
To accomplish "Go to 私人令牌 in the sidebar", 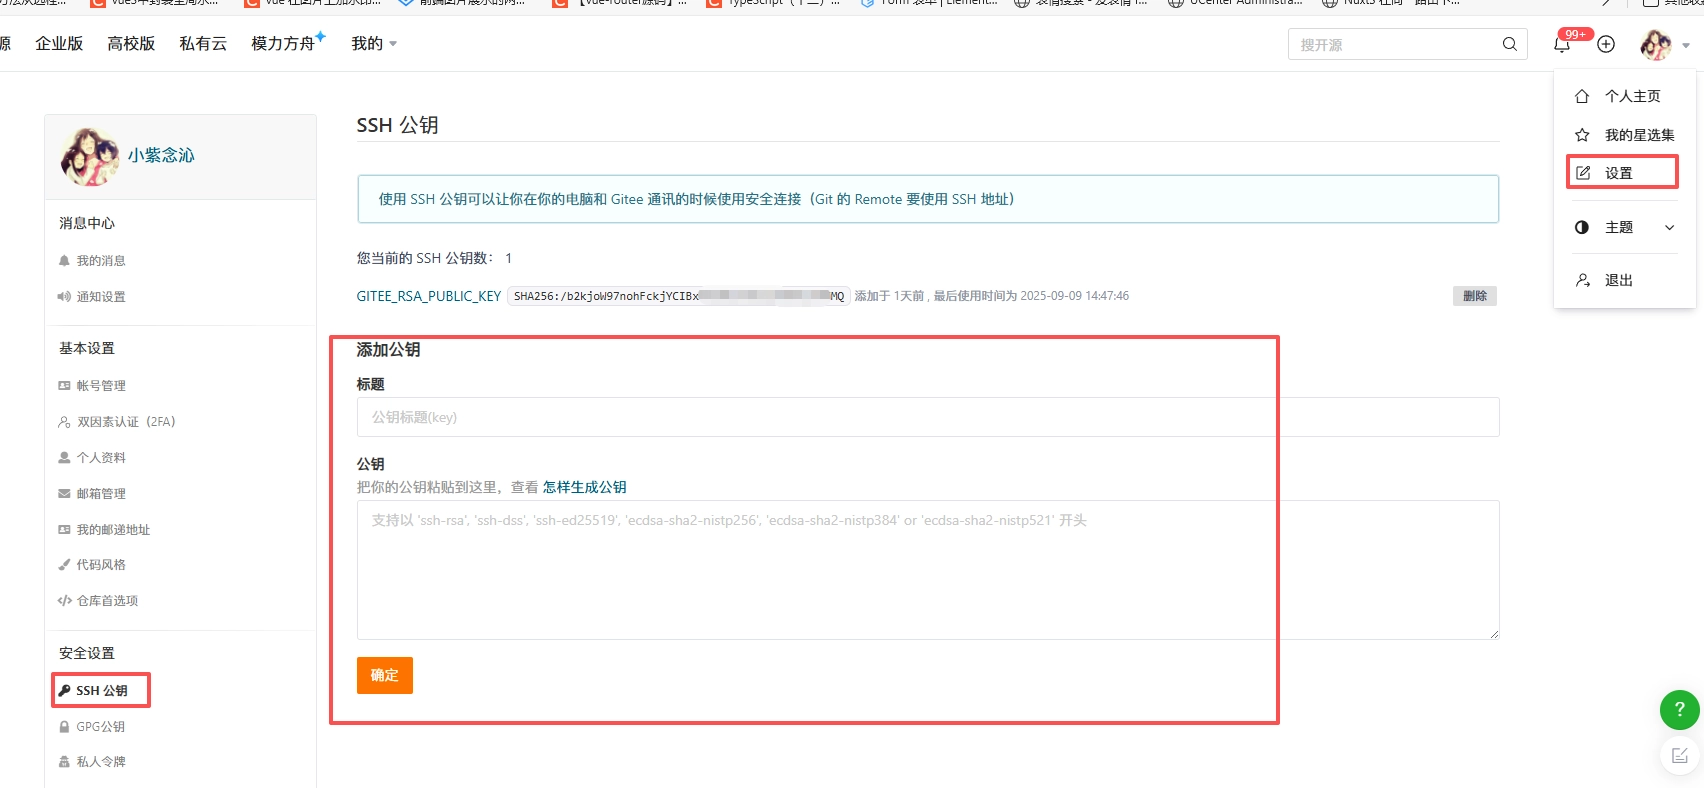I will click(x=101, y=762).
